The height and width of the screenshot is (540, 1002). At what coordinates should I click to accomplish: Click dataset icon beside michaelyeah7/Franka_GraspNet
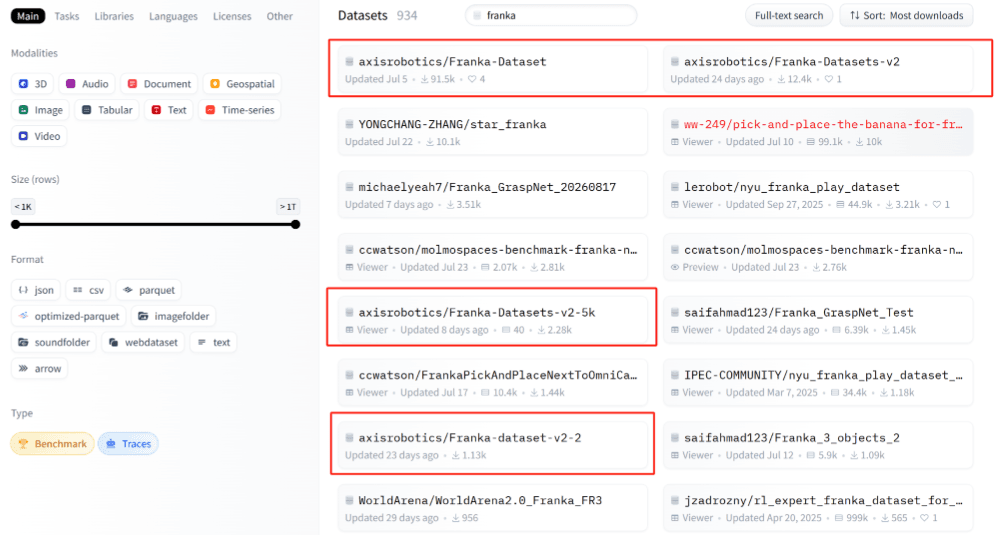pyautogui.click(x=350, y=187)
